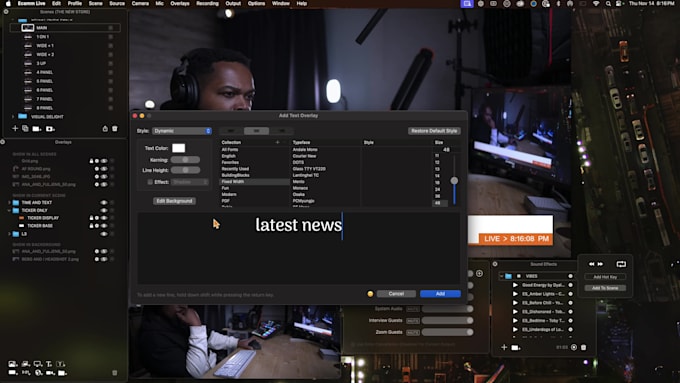The image size is (680, 383).
Task: Select Fixed Width font collection
Action: tap(255, 182)
